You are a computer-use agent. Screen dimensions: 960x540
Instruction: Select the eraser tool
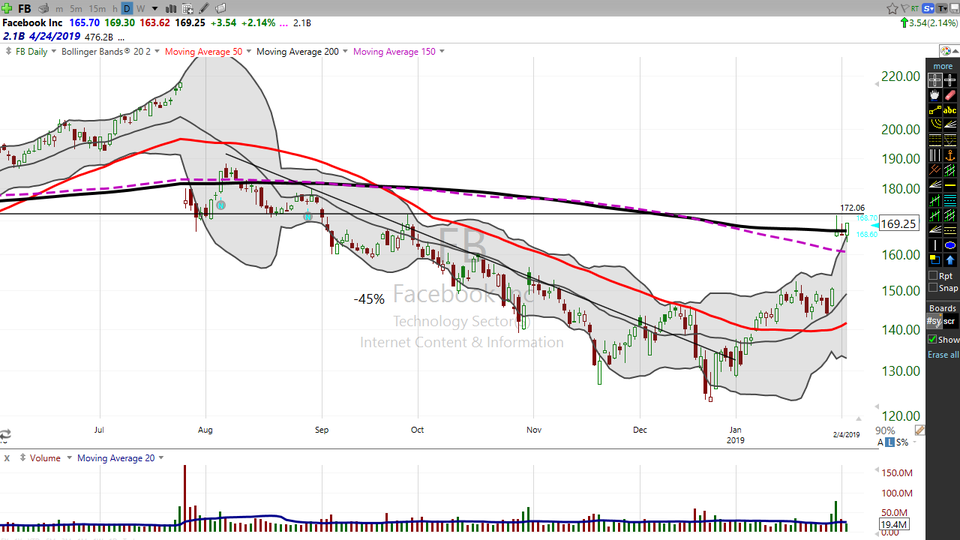(950, 95)
